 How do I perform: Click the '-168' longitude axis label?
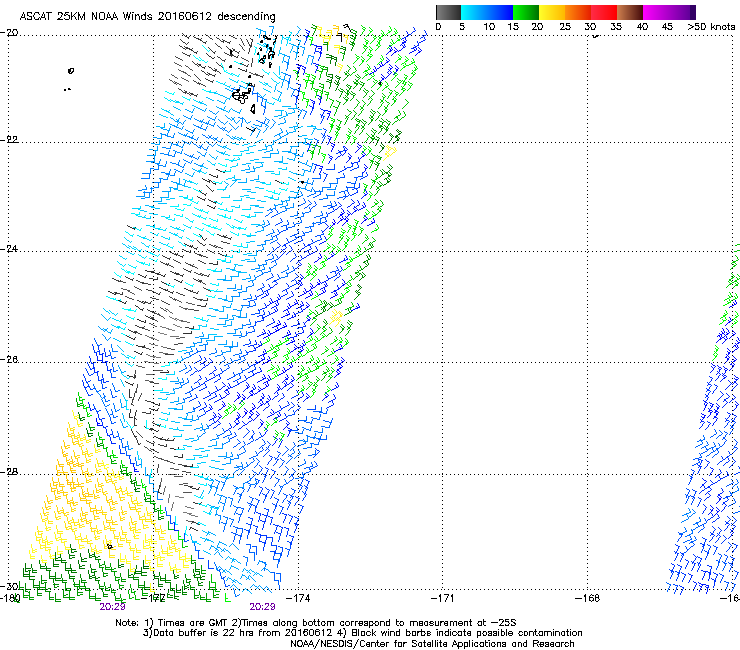[588, 599]
